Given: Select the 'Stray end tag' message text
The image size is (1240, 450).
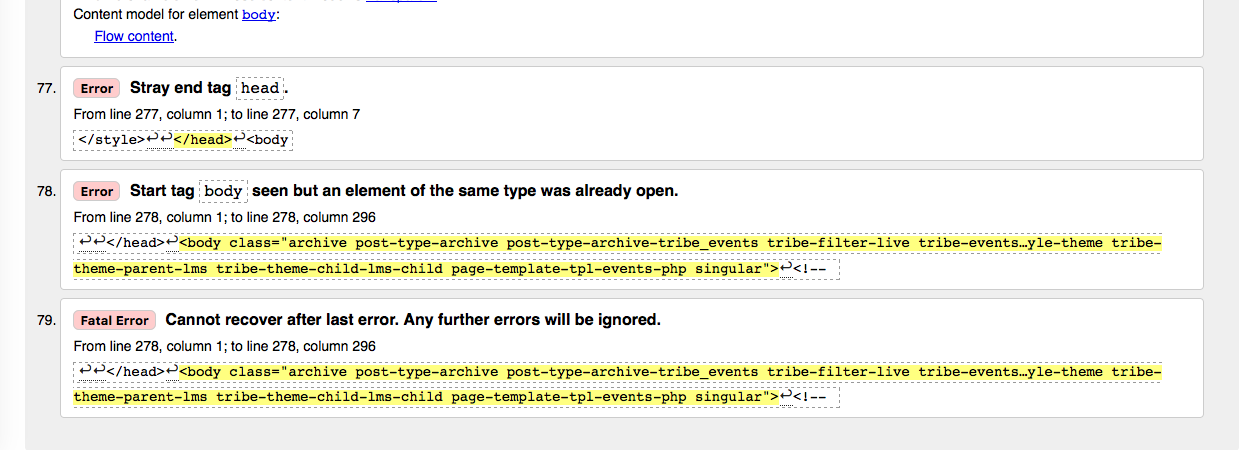Looking at the screenshot, I should point(180,88).
